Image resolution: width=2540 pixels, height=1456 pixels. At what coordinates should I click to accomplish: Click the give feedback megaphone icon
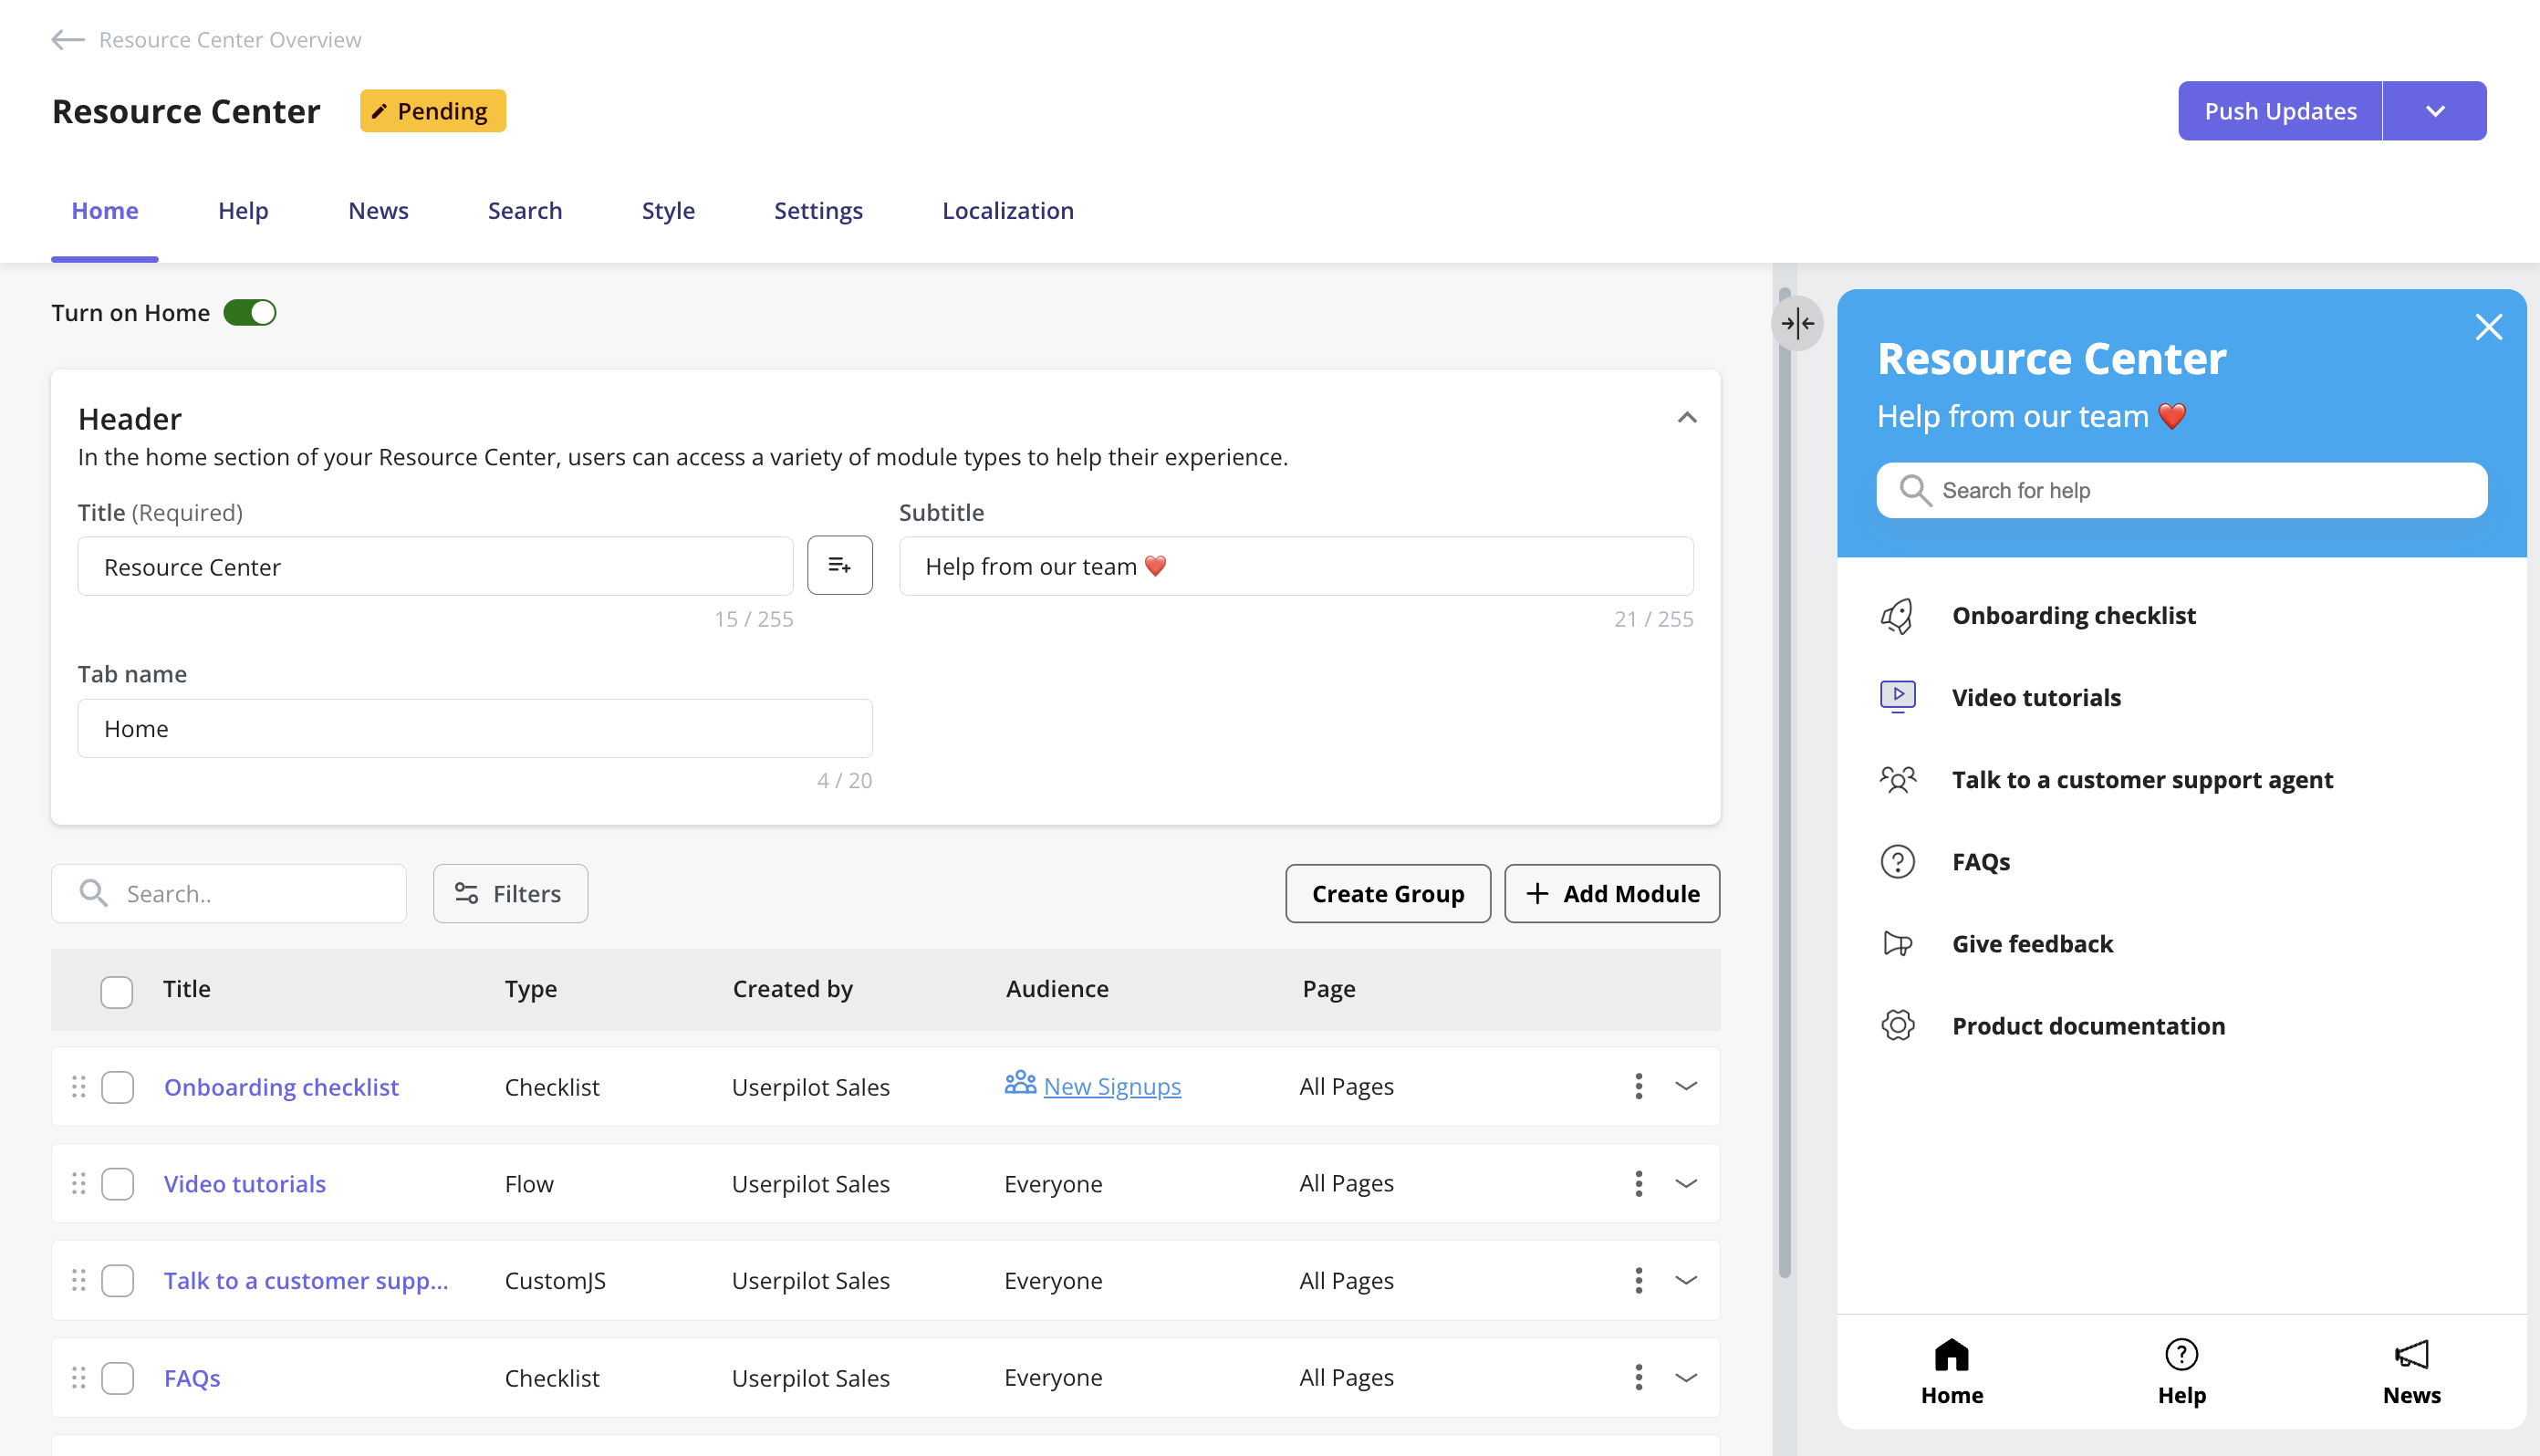click(1898, 941)
